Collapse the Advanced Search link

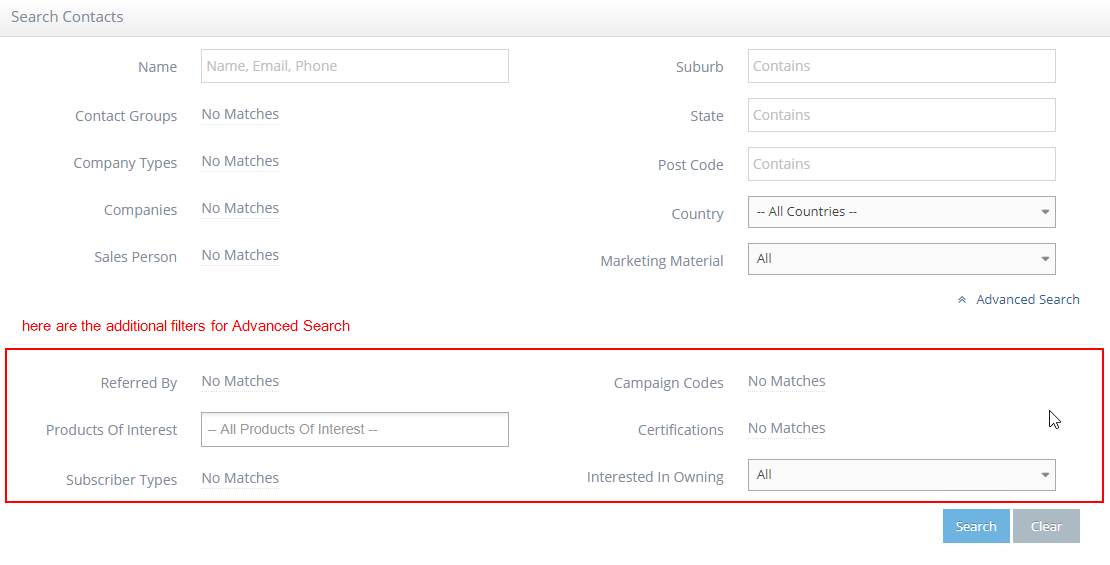1027,299
